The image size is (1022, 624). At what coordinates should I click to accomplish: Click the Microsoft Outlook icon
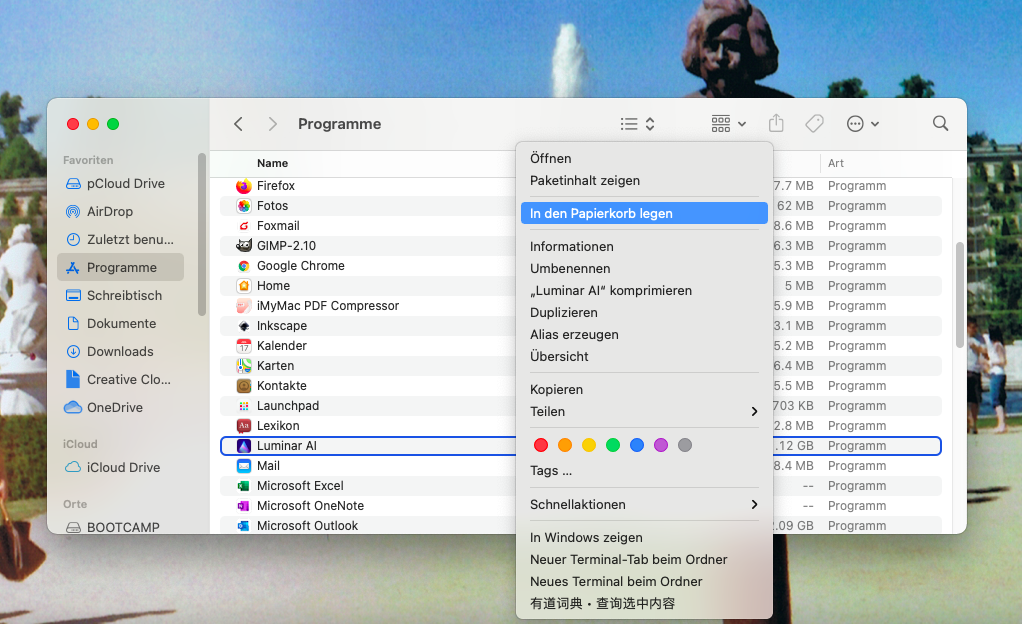244,526
